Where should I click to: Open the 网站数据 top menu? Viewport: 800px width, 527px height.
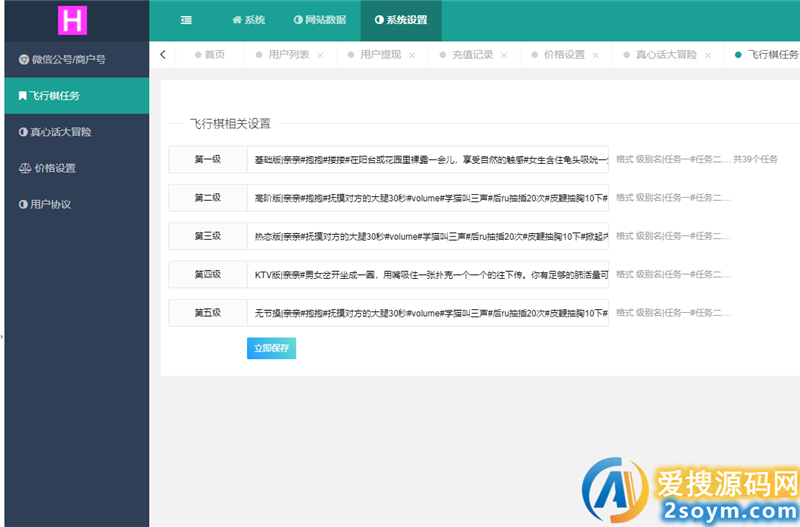[x=320, y=20]
